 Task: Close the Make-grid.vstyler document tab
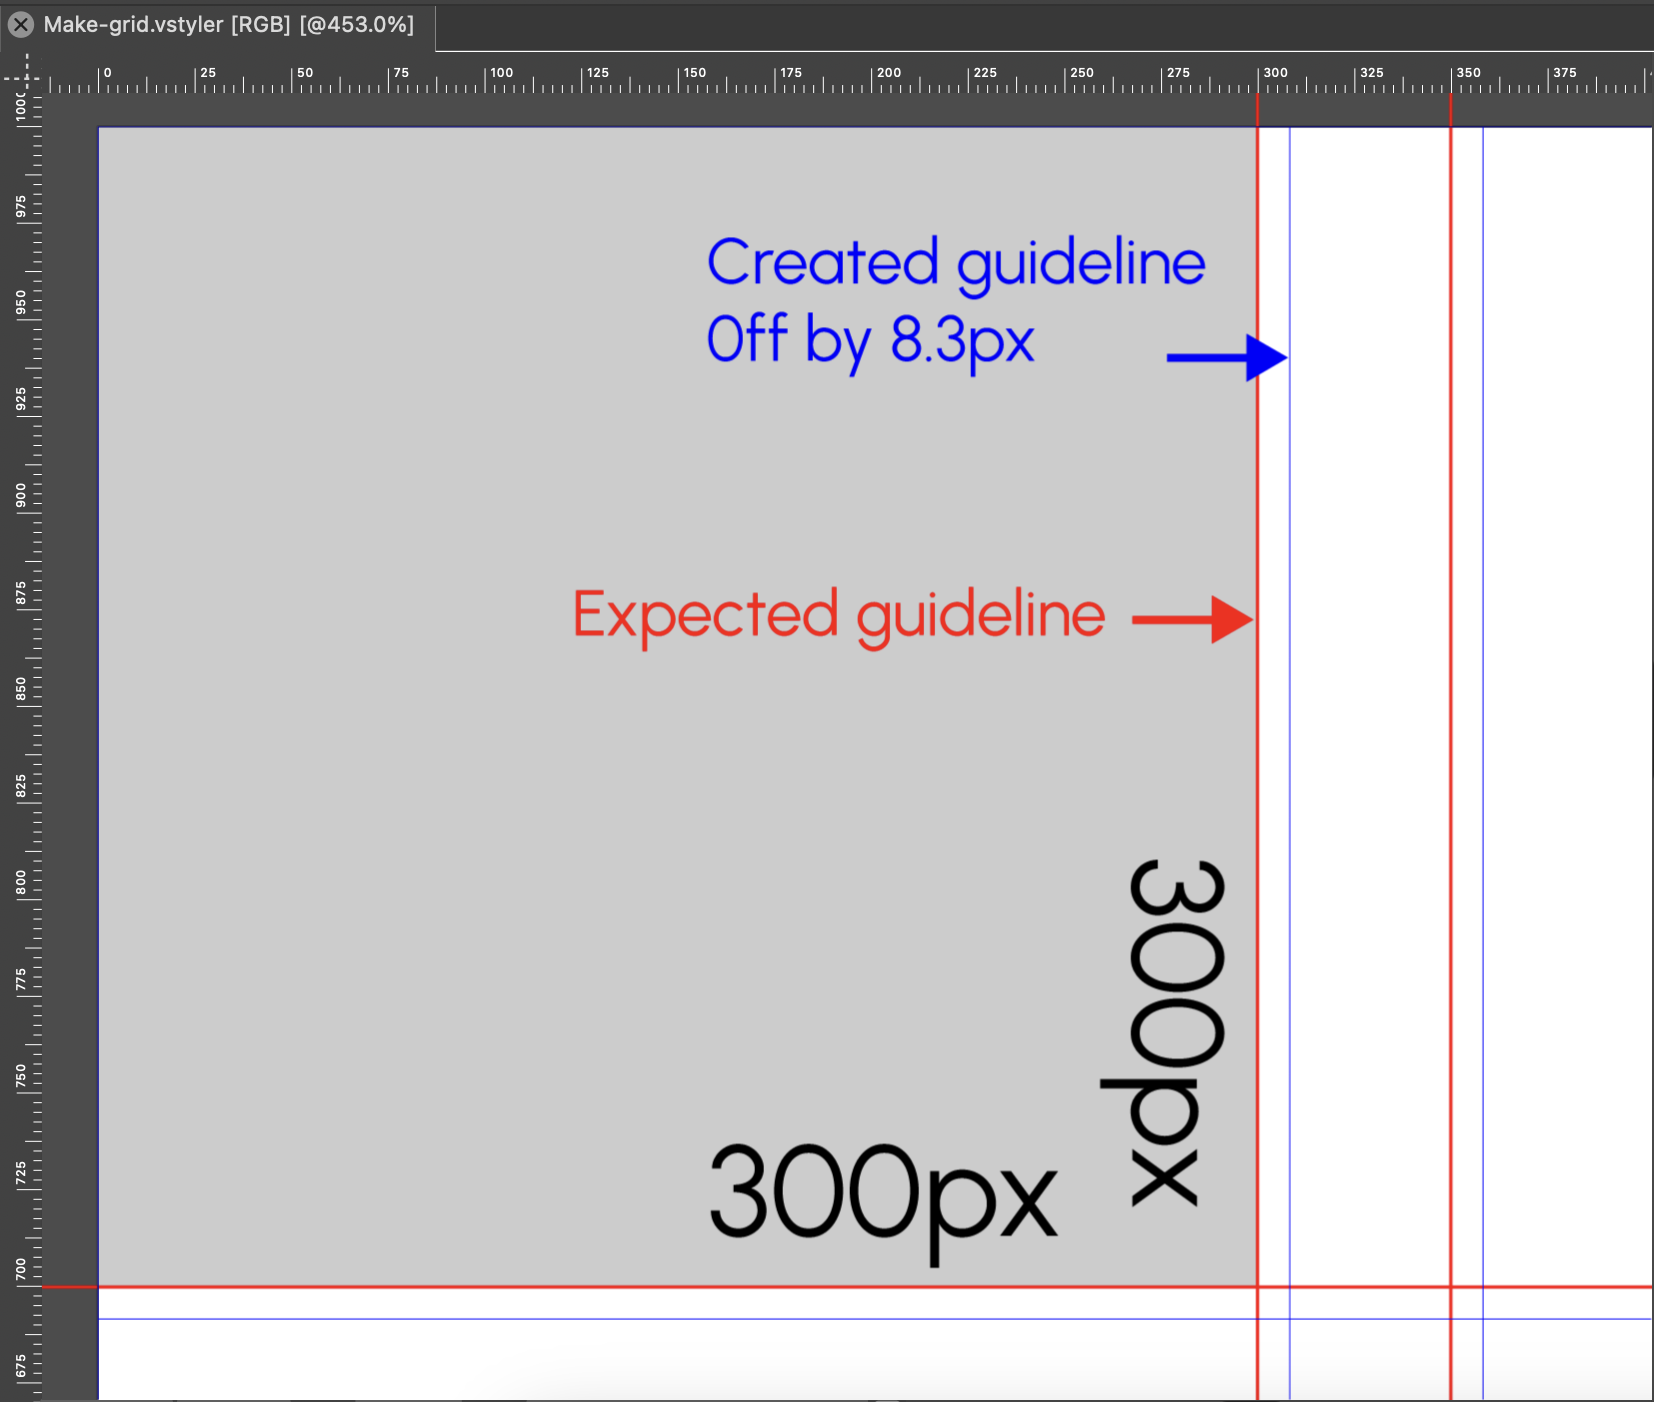[21, 25]
